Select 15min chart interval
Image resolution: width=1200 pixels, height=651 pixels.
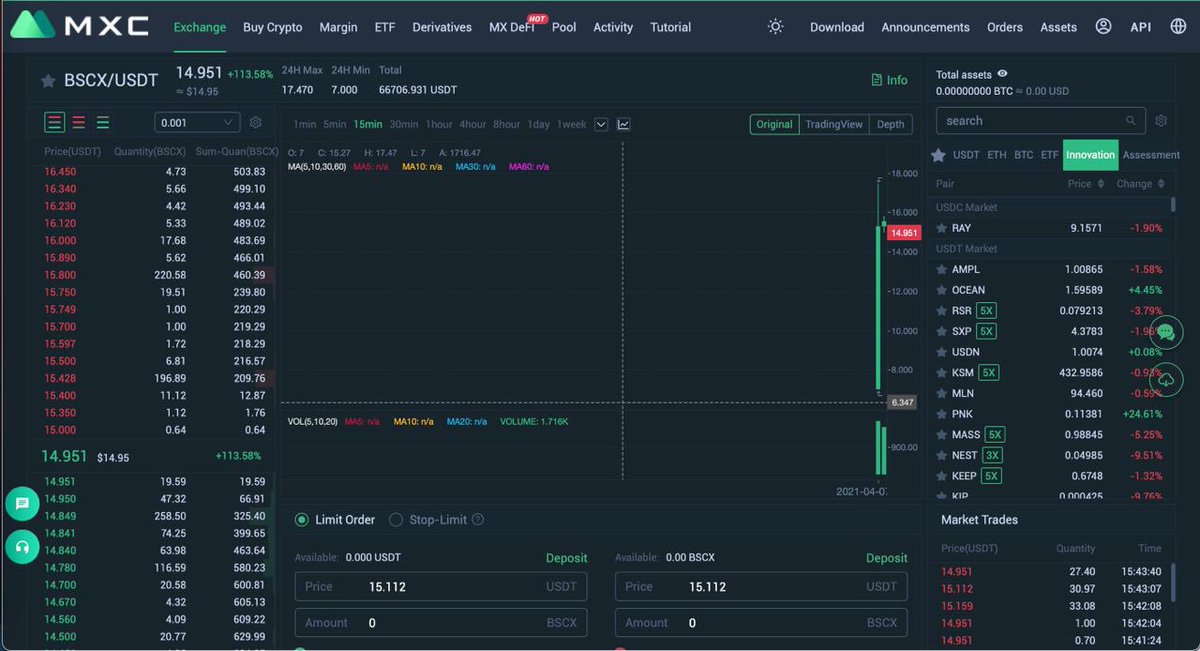tap(367, 124)
